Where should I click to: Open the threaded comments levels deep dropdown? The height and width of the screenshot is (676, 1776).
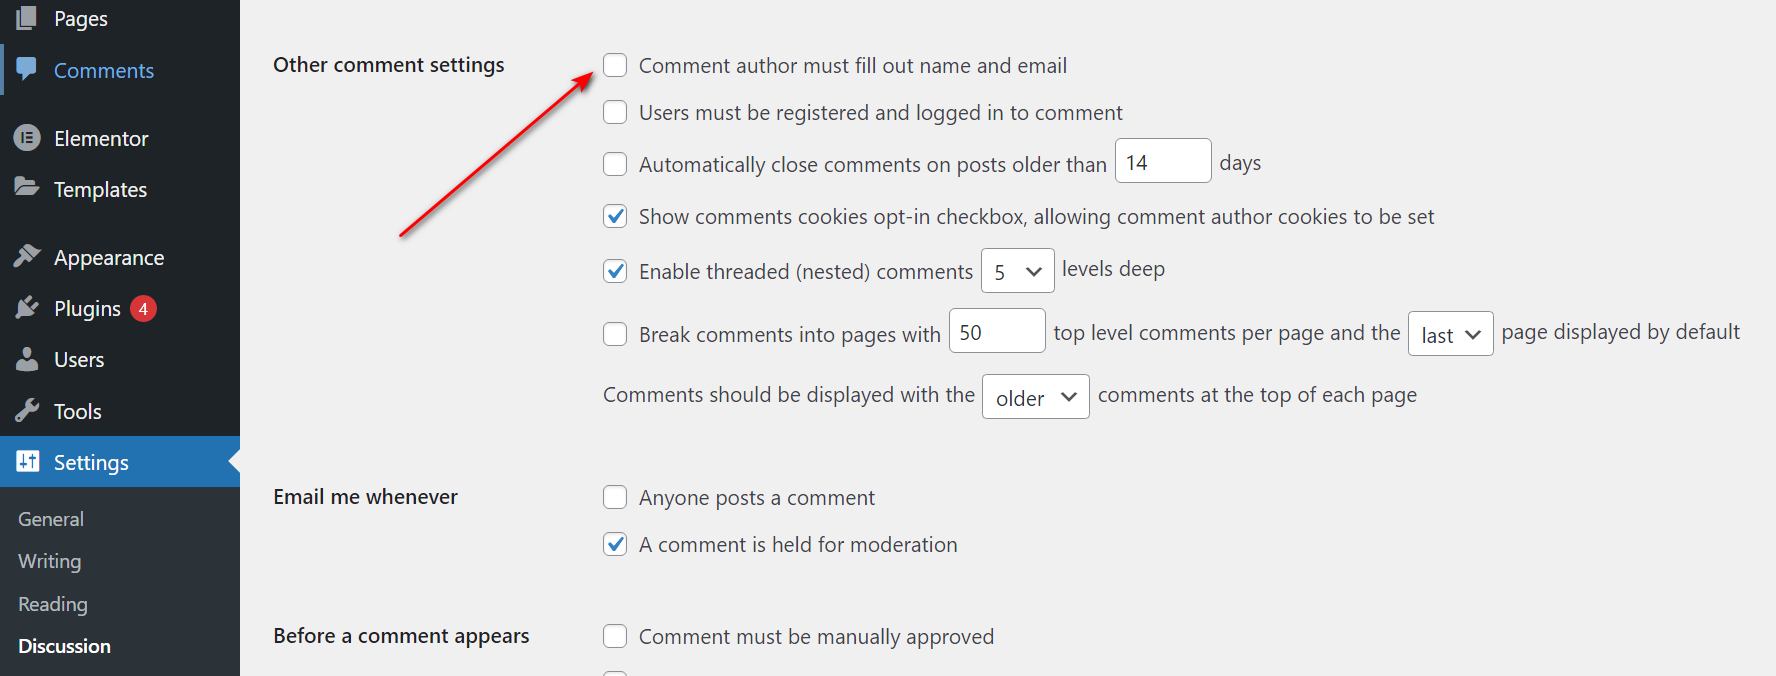tap(1018, 271)
